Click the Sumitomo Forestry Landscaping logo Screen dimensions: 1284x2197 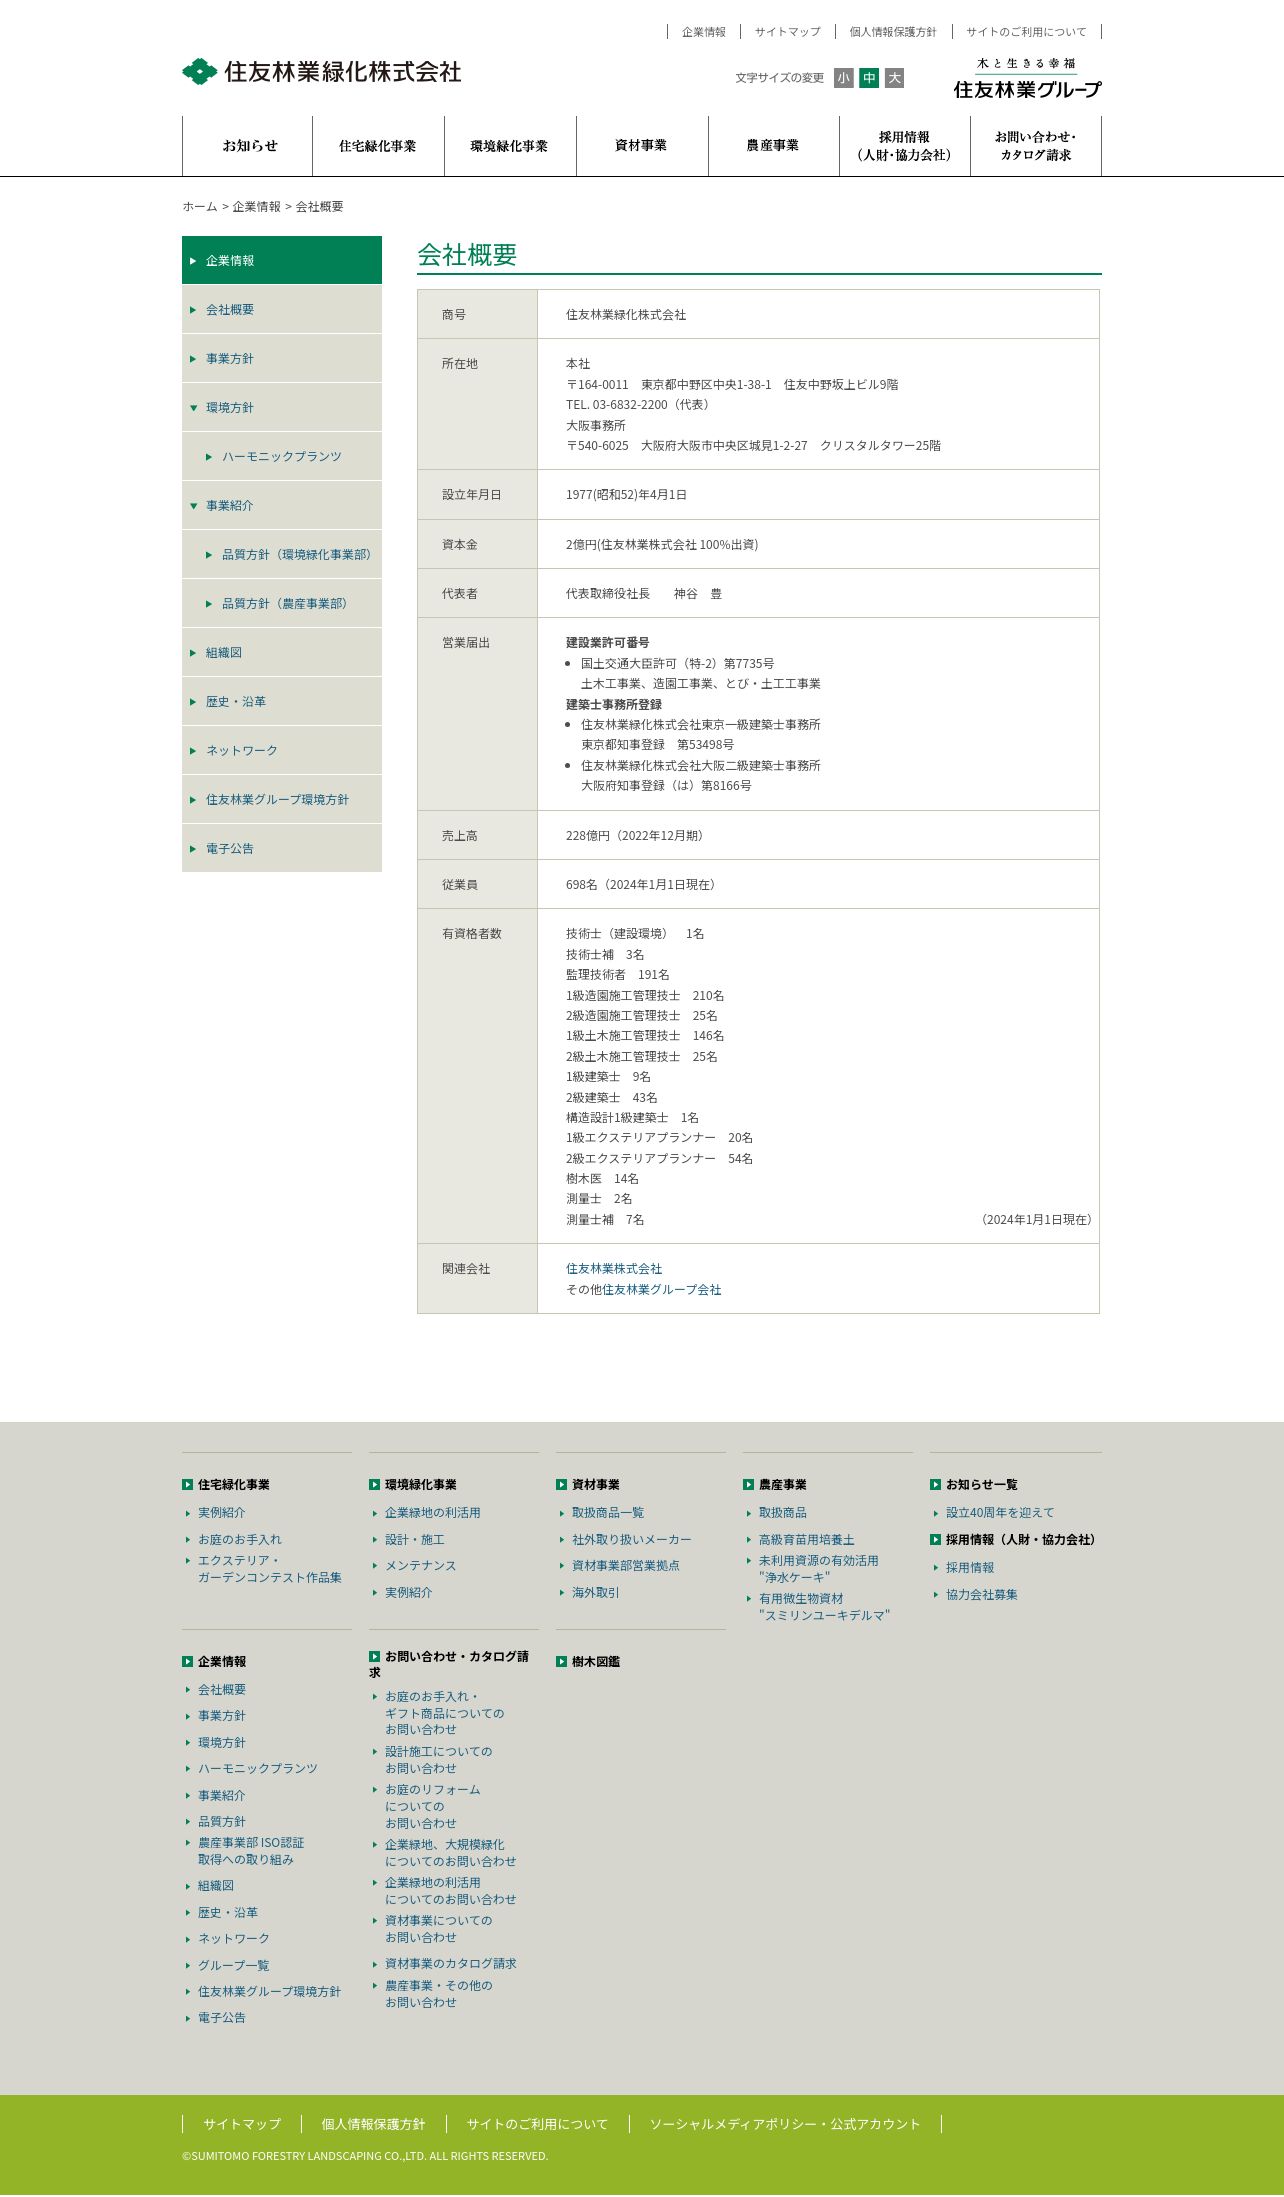[x=322, y=72]
